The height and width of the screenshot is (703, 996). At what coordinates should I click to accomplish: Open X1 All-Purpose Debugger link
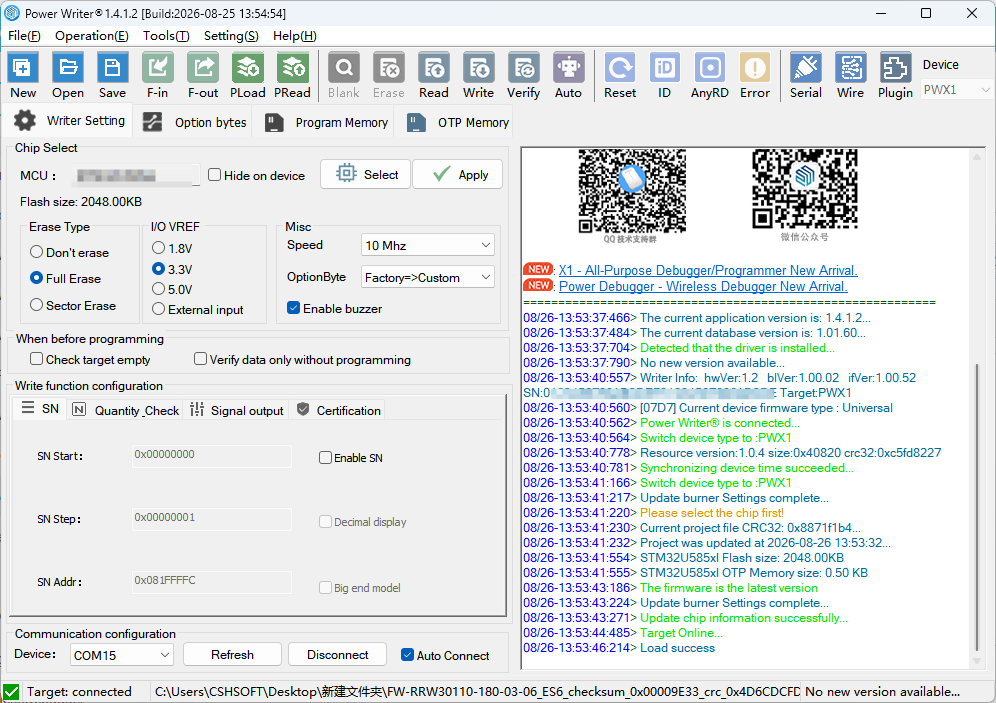click(708, 270)
